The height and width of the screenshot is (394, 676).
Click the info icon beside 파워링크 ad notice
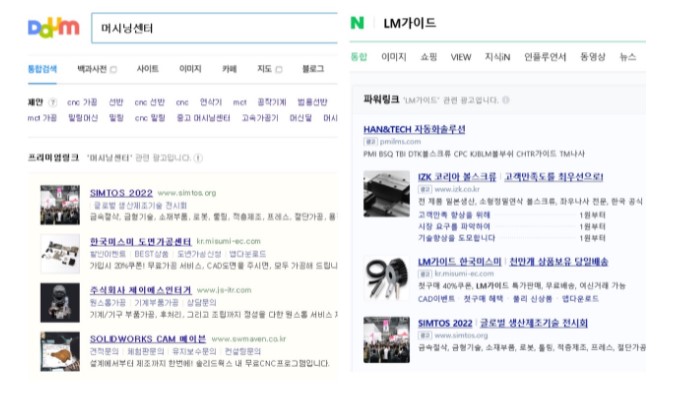point(506,100)
